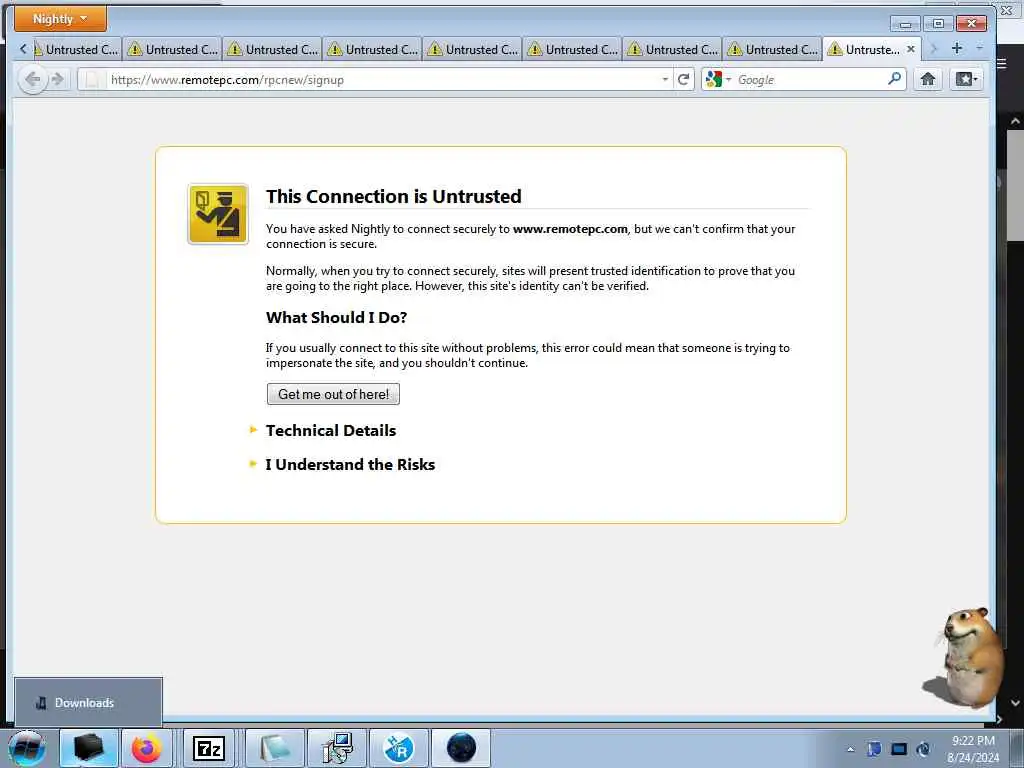The height and width of the screenshot is (768, 1024).
Task: Expand I Understand the Risks section
Action: (x=350, y=464)
